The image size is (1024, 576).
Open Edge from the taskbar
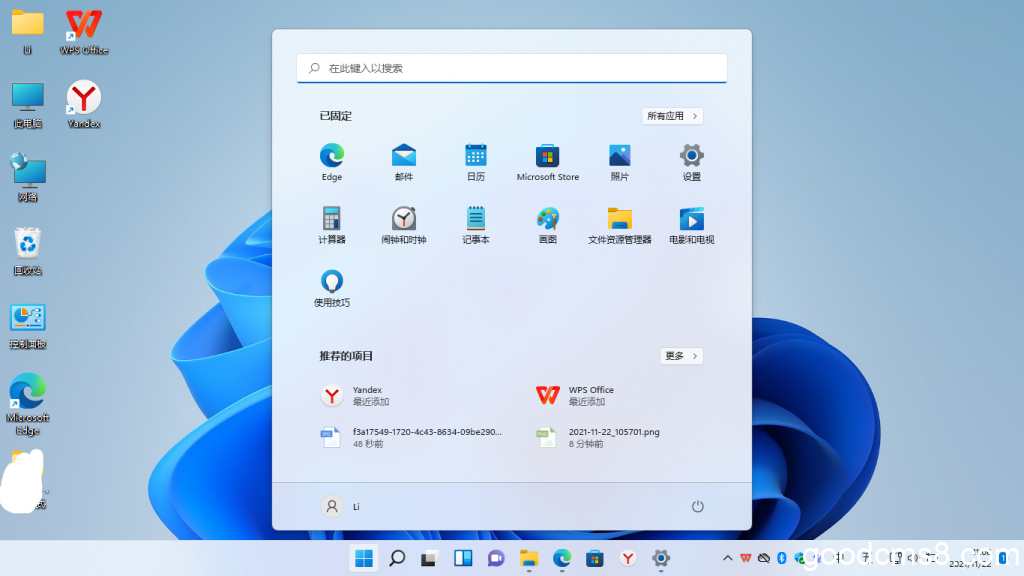pyautogui.click(x=562, y=558)
